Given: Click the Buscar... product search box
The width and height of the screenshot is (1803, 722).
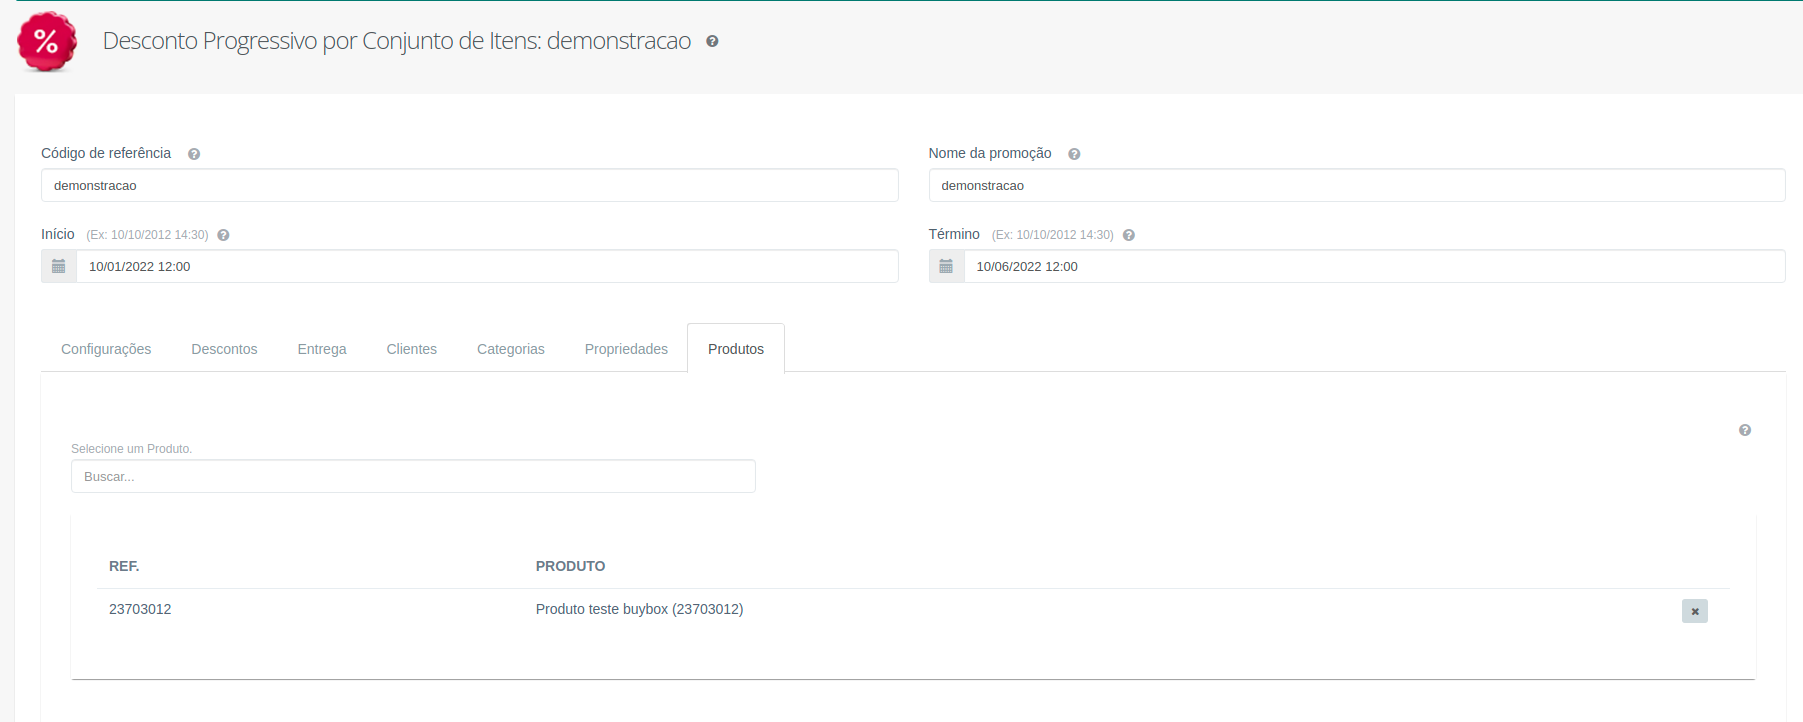Looking at the screenshot, I should [x=413, y=476].
